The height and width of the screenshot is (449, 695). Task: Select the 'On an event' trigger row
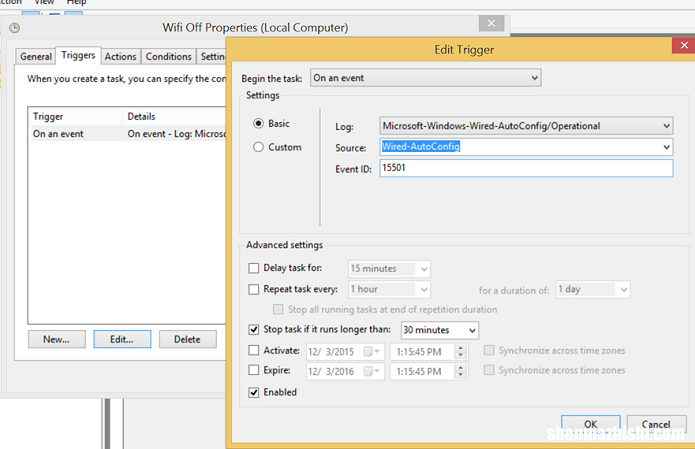tap(127, 134)
